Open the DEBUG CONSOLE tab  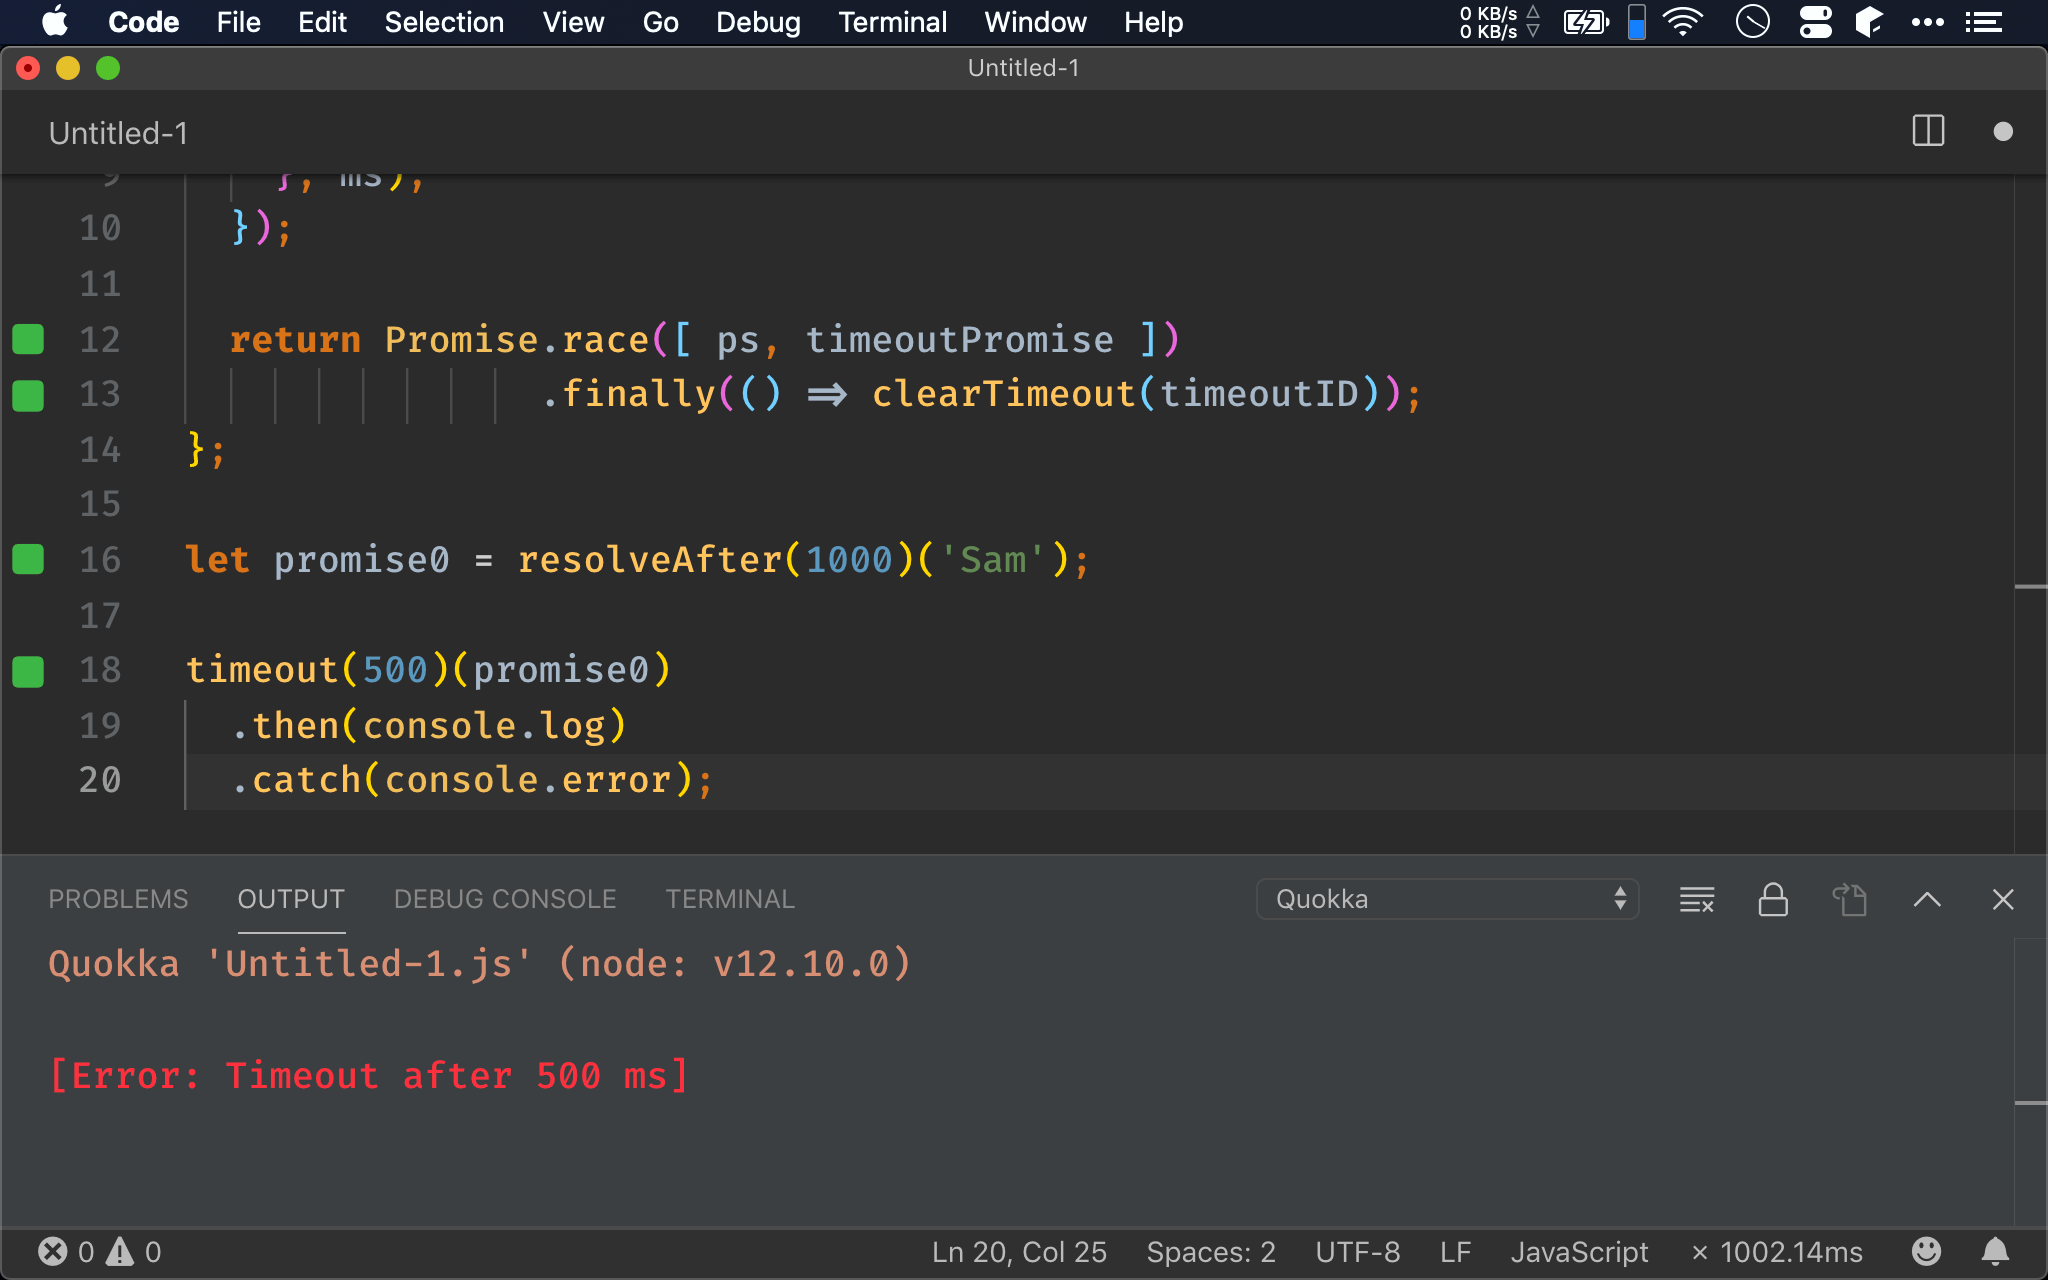pos(505,899)
